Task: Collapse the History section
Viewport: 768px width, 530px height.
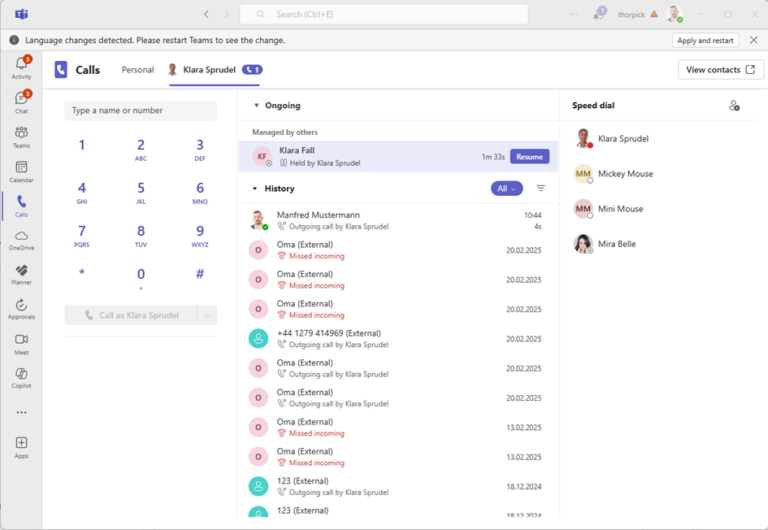Action: coord(255,188)
